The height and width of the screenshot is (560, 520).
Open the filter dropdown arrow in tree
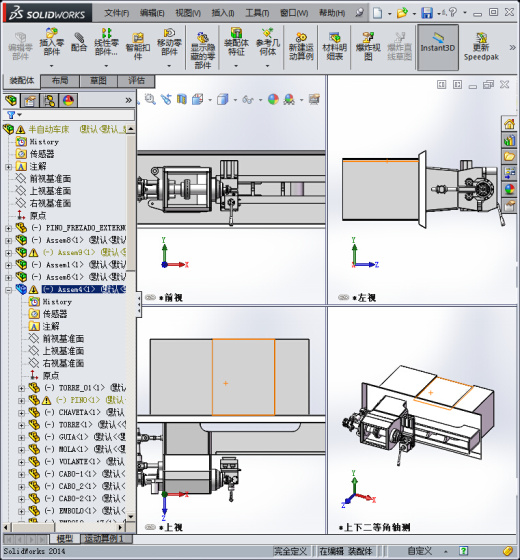point(20,115)
